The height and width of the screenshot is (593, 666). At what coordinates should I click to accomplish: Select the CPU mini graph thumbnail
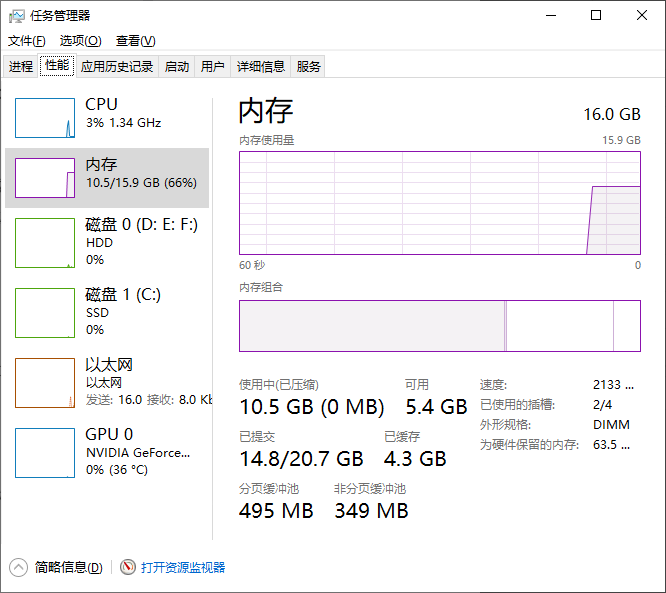pyautogui.click(x=45, y=118)
